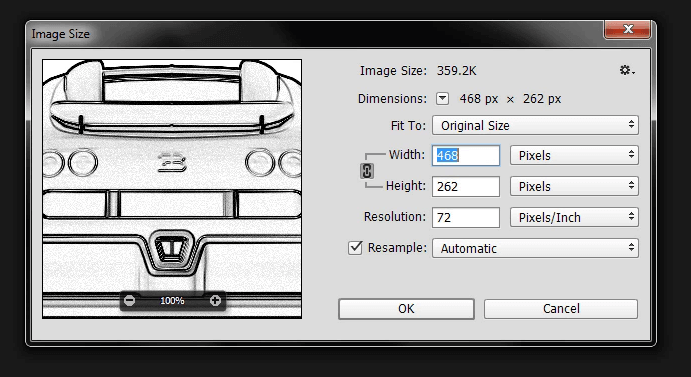Click the car preview image
The image size is (691, 377).
click(172, 189)
